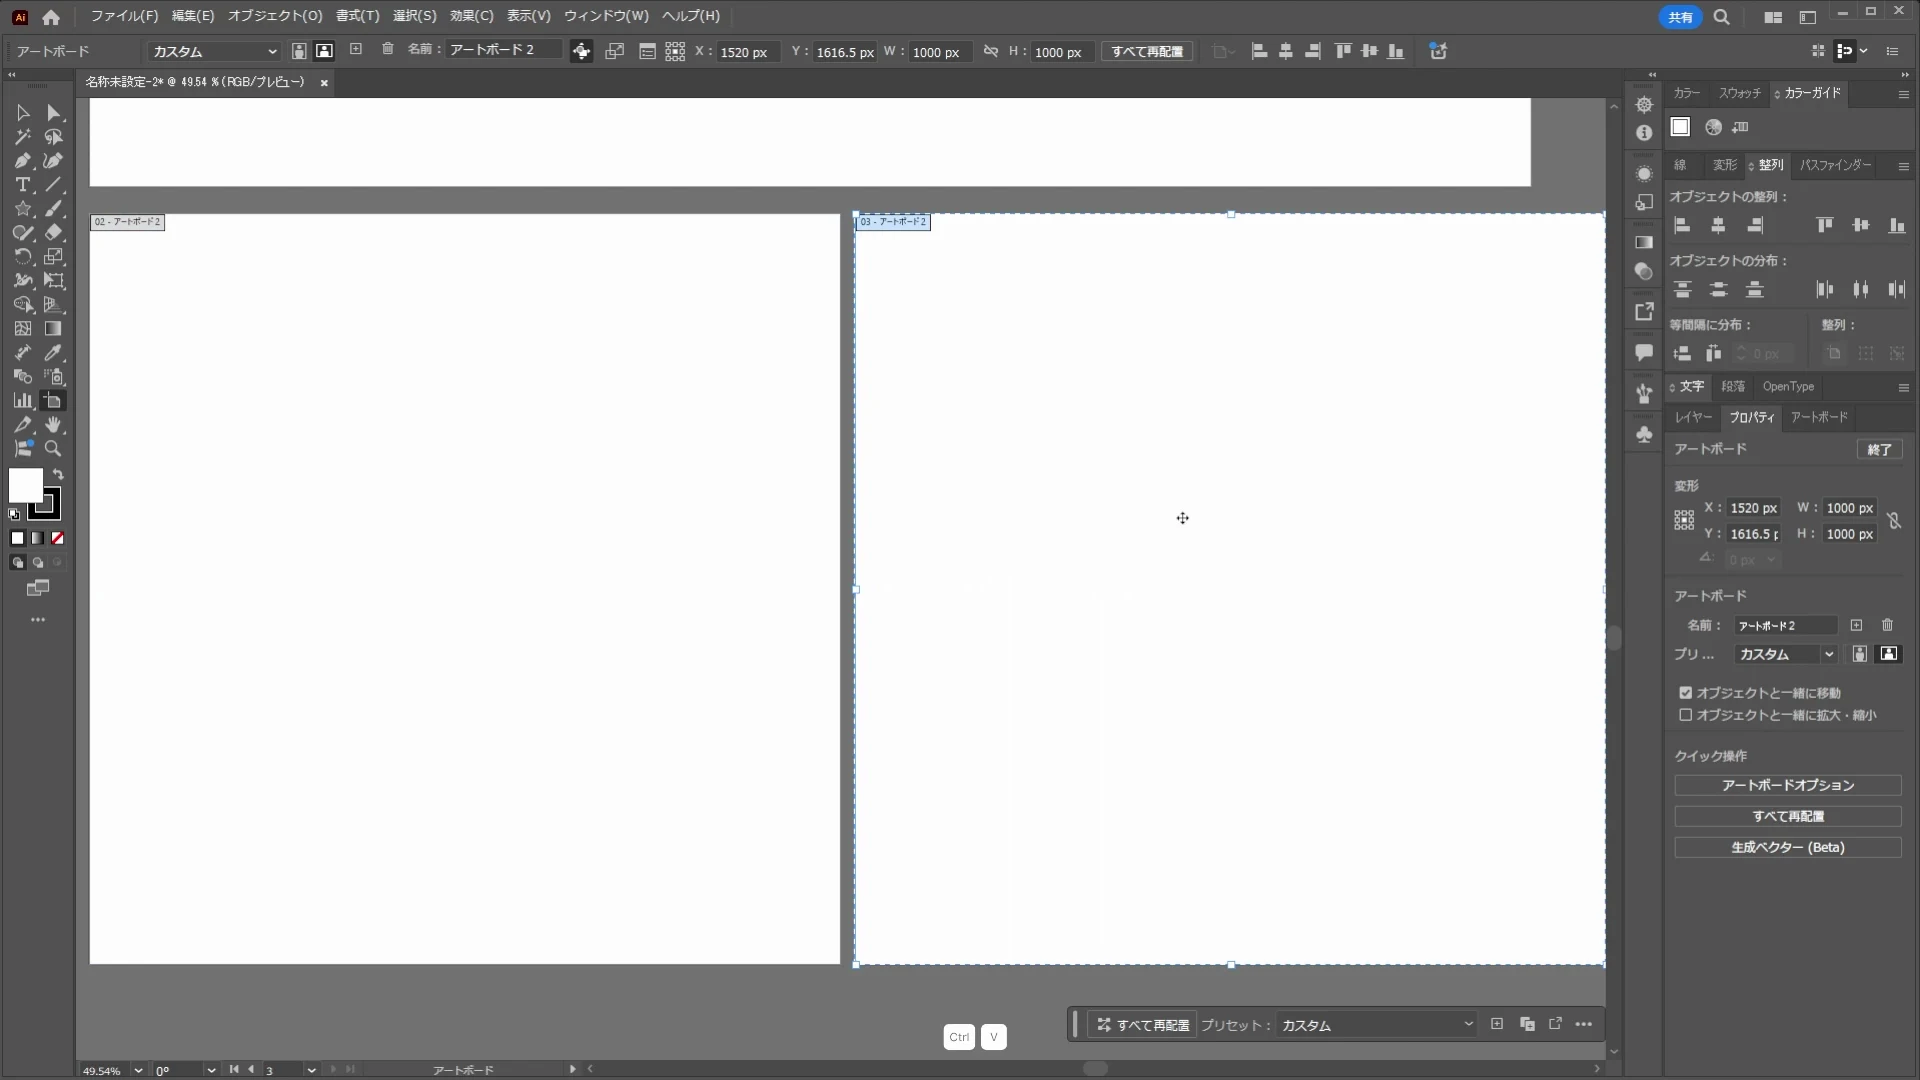Viewport: 1920px width, 1080px height.
Task: Select the Hand tool
Action: 54,425
